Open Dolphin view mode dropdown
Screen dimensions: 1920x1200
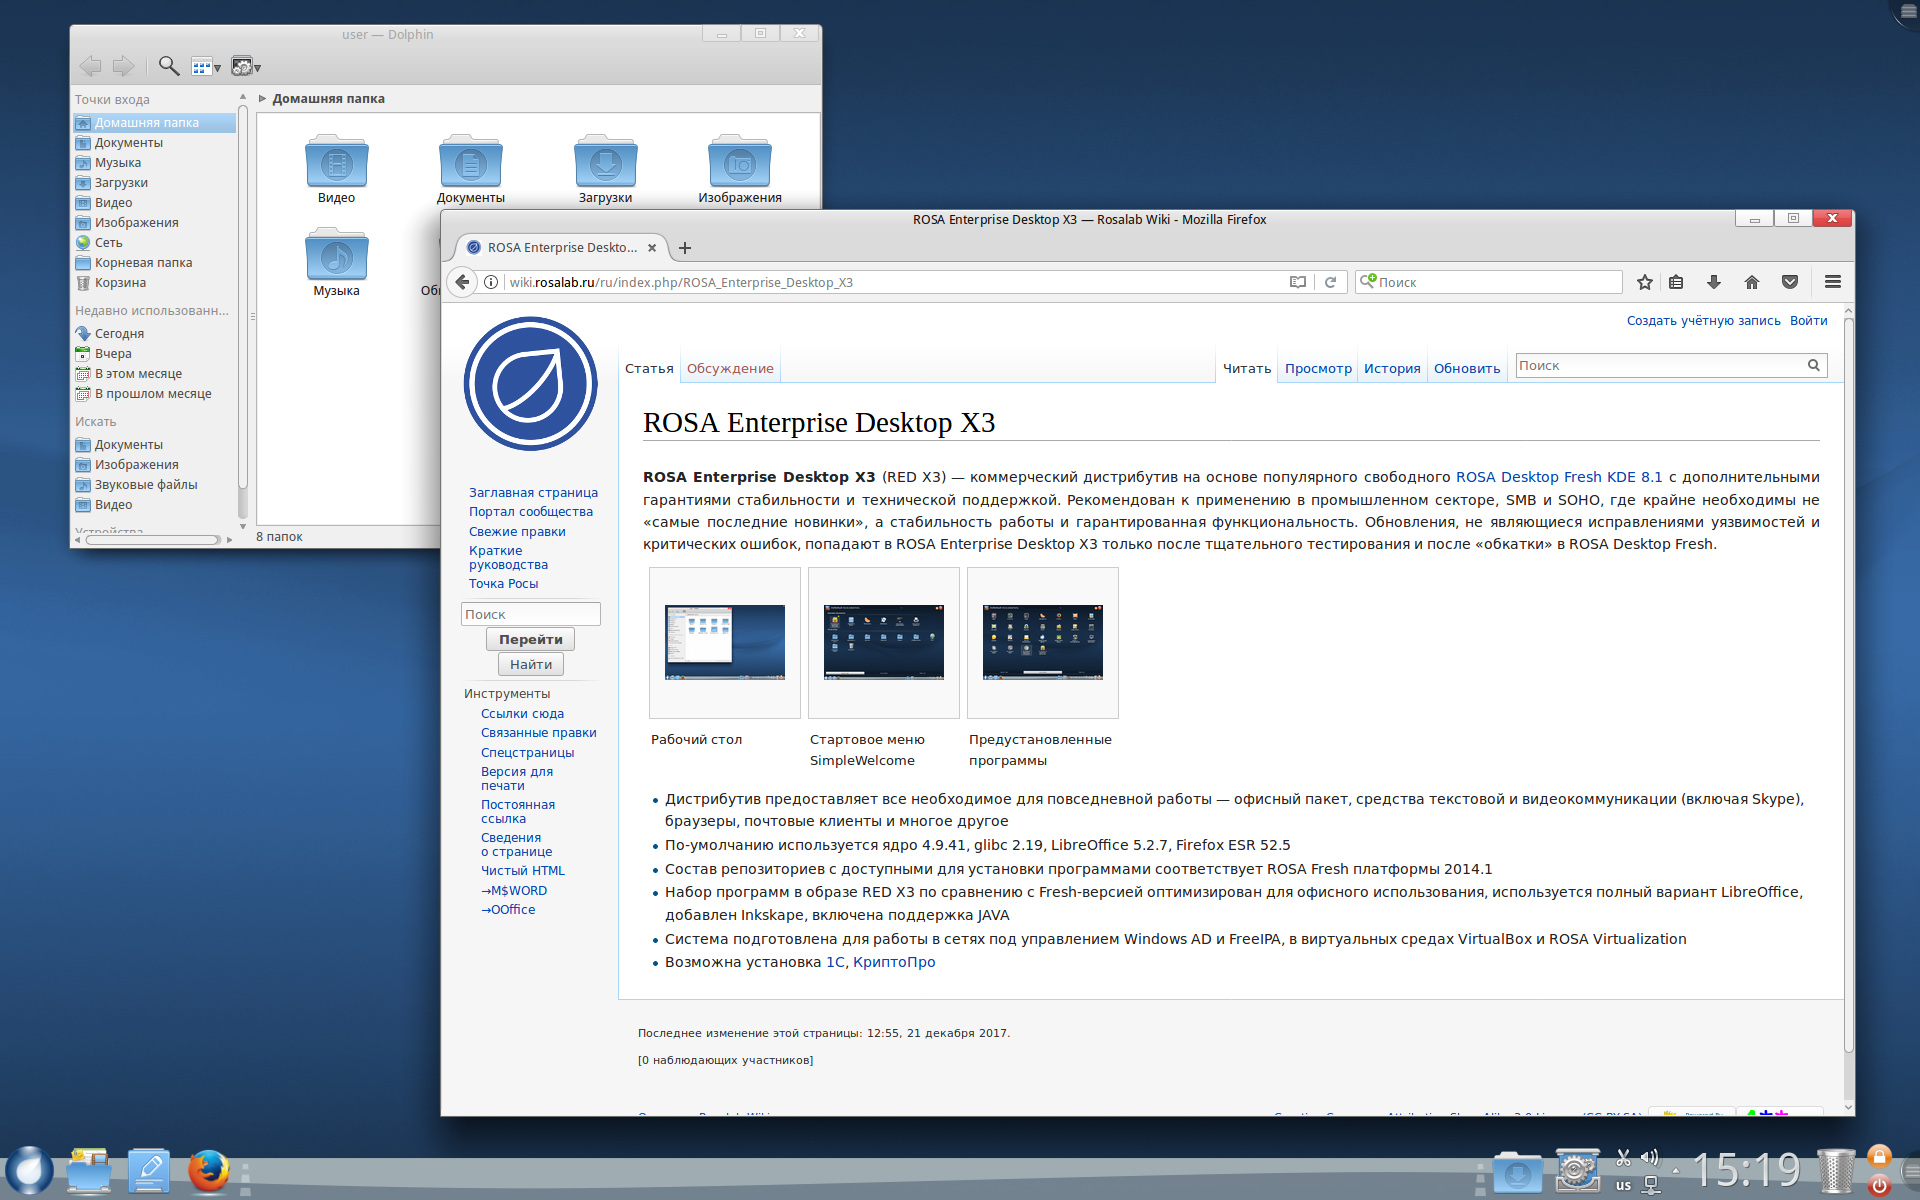205,67
